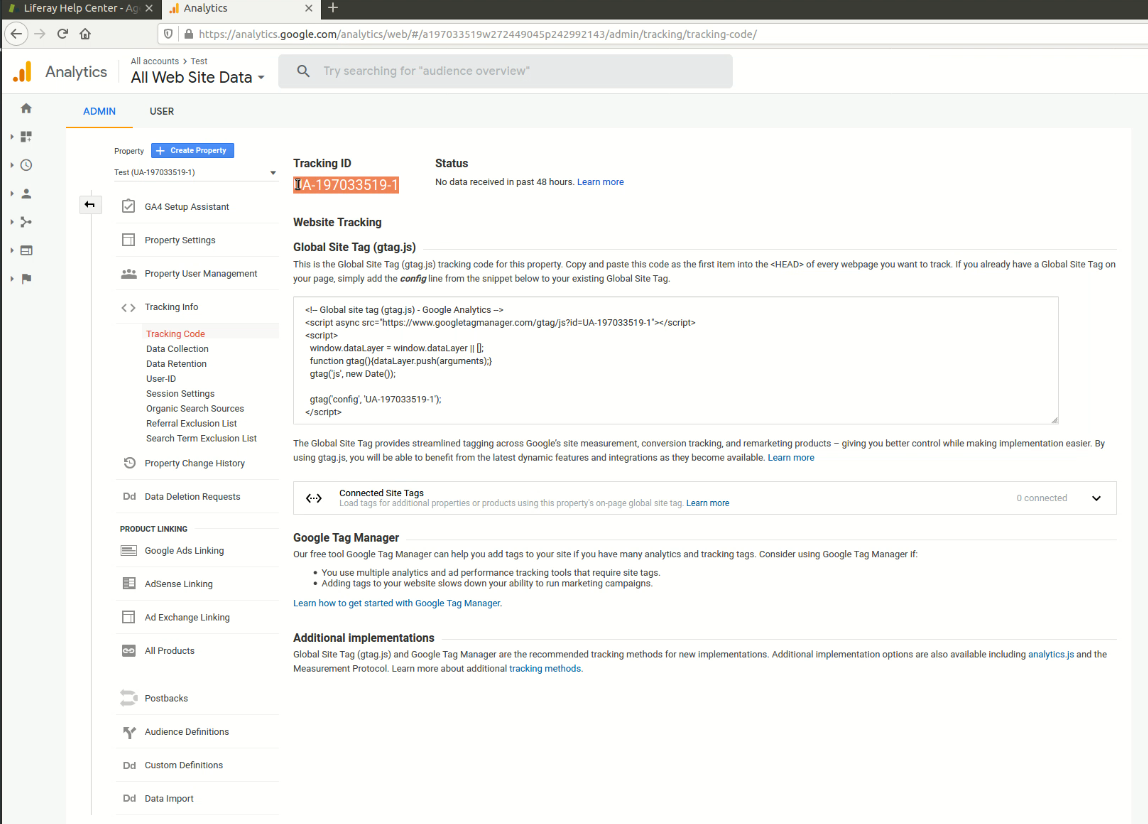Open Search Term Exclusion List item

tap(201, 439)
